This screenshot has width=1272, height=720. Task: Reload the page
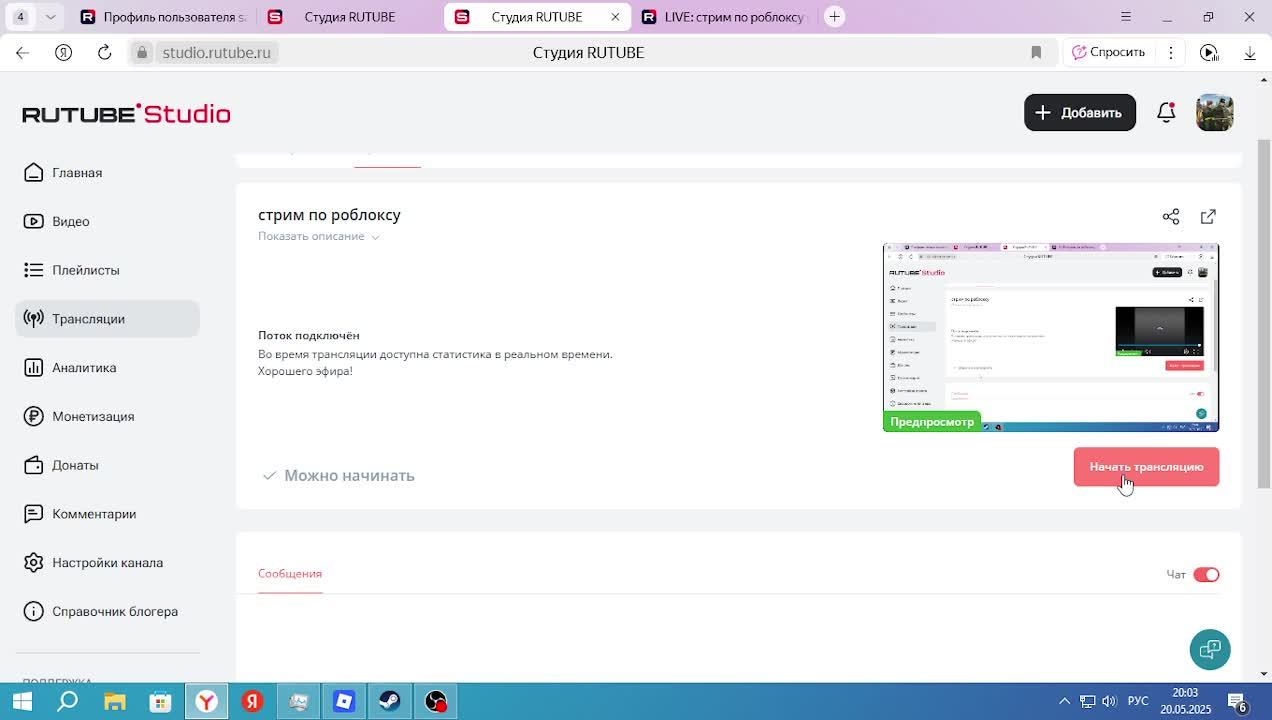tap(104, 53)
